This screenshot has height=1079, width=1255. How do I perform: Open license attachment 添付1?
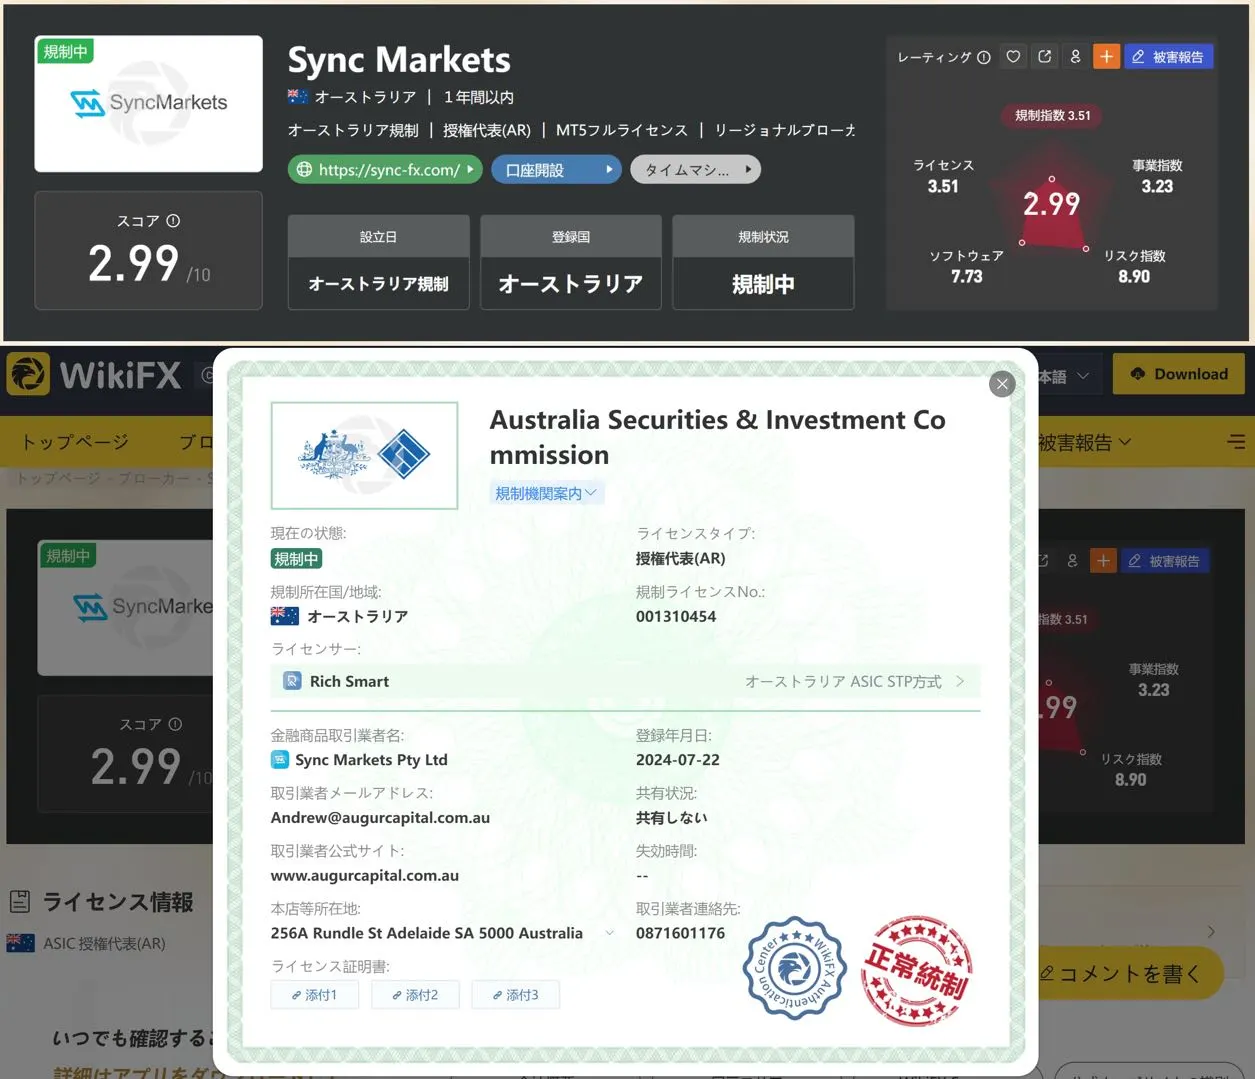click(x=314, y=995)
